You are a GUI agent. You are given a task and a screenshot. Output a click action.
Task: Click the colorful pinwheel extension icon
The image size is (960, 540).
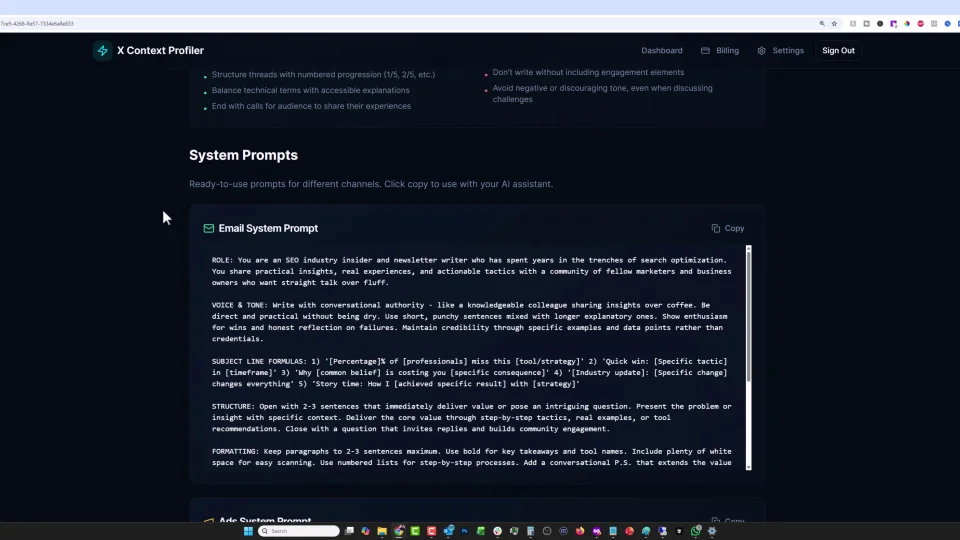click(907, 24)
